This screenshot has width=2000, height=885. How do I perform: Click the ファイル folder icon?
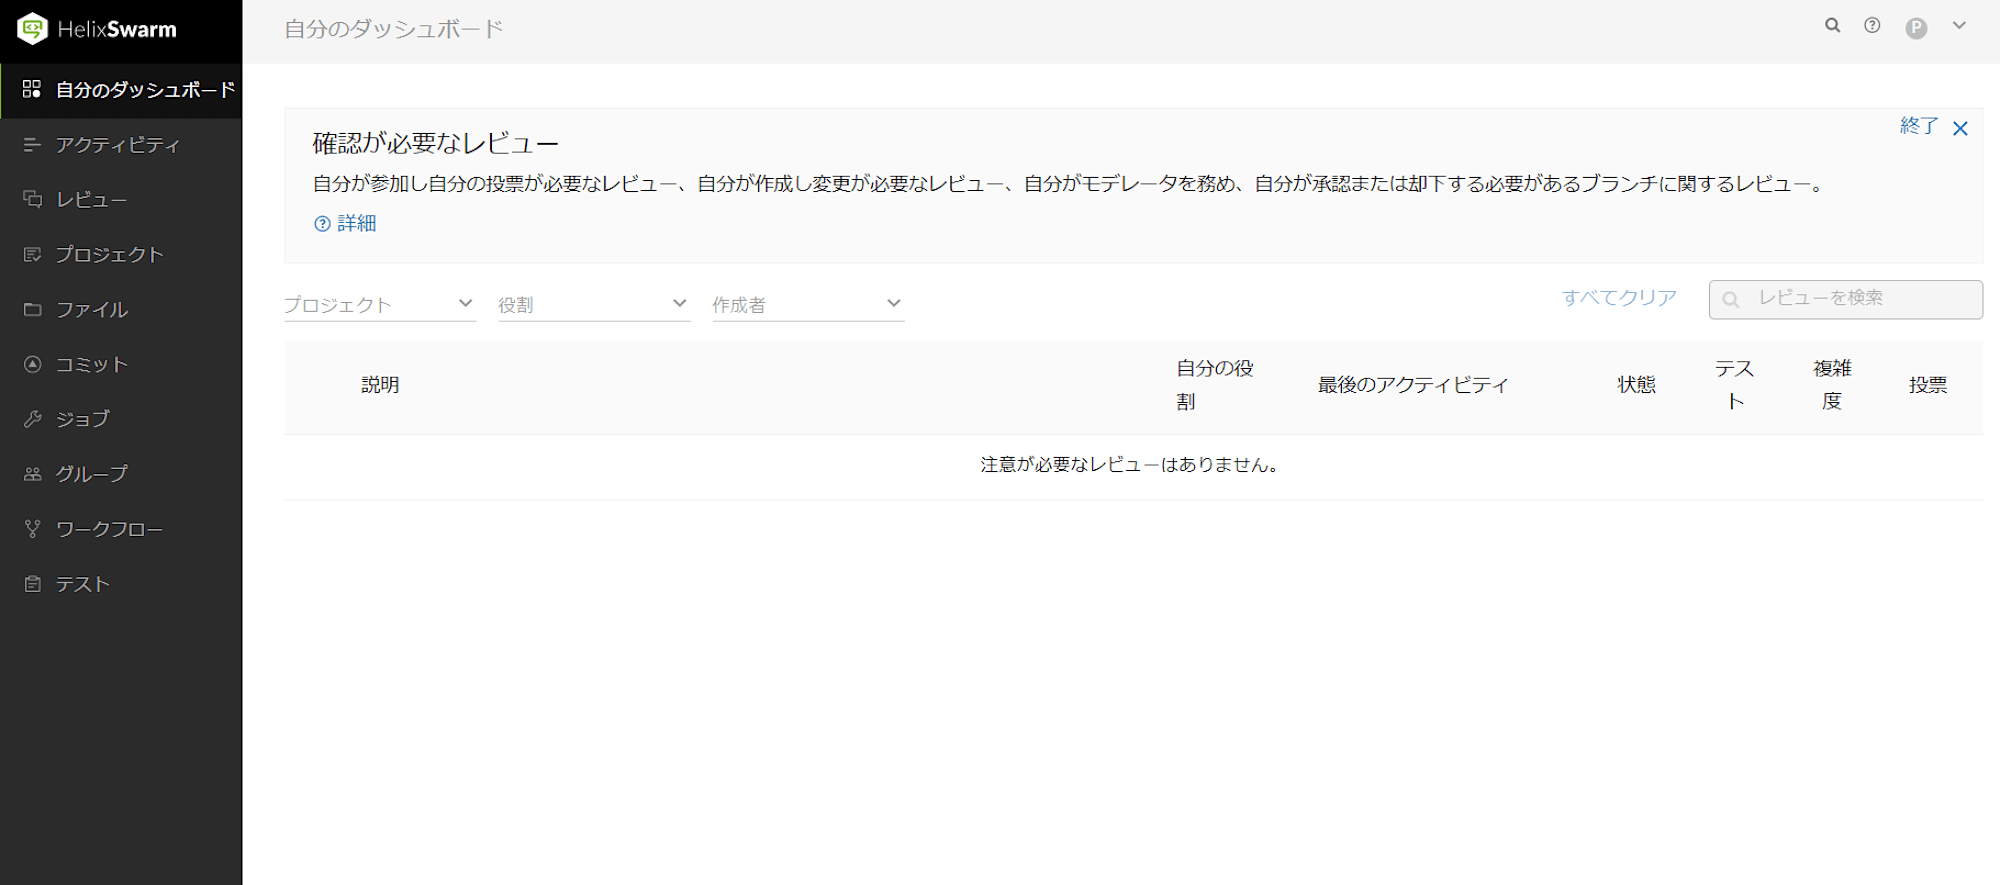[32, 309]
